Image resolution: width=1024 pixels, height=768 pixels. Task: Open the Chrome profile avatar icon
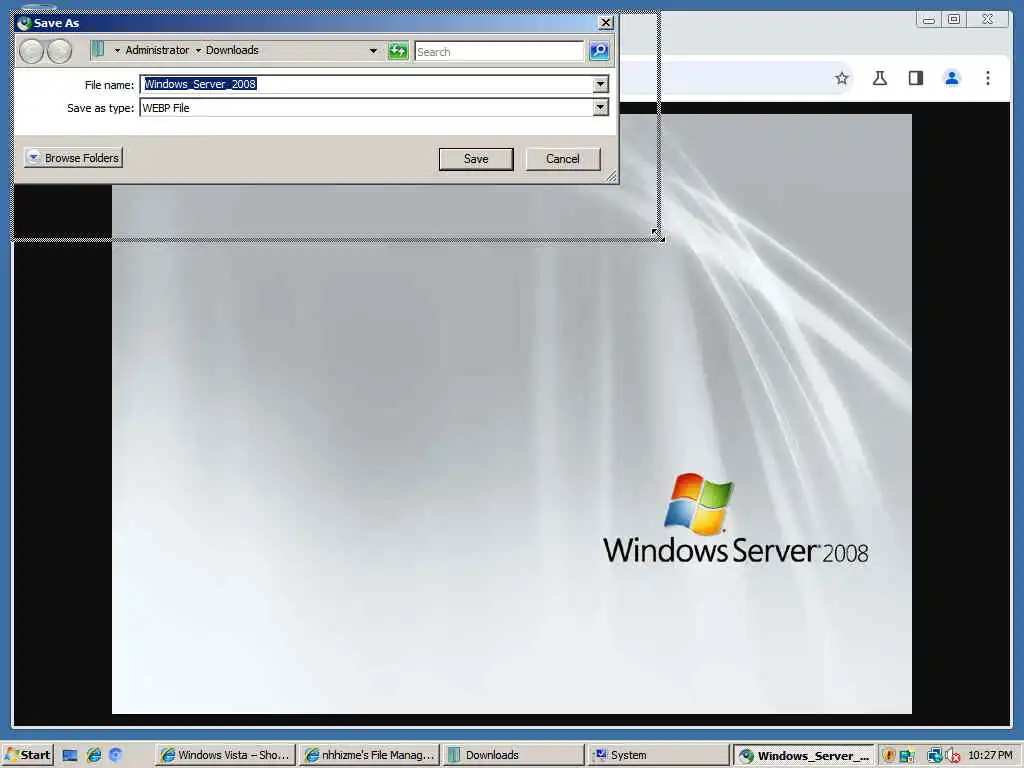point(952,78)
